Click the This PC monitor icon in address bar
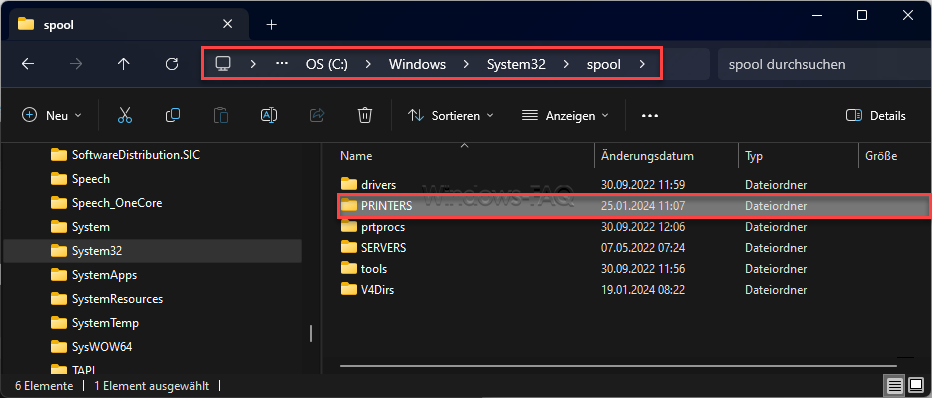Image resolution: width=932 pixels, height=398 pixels. click(223, 64)
